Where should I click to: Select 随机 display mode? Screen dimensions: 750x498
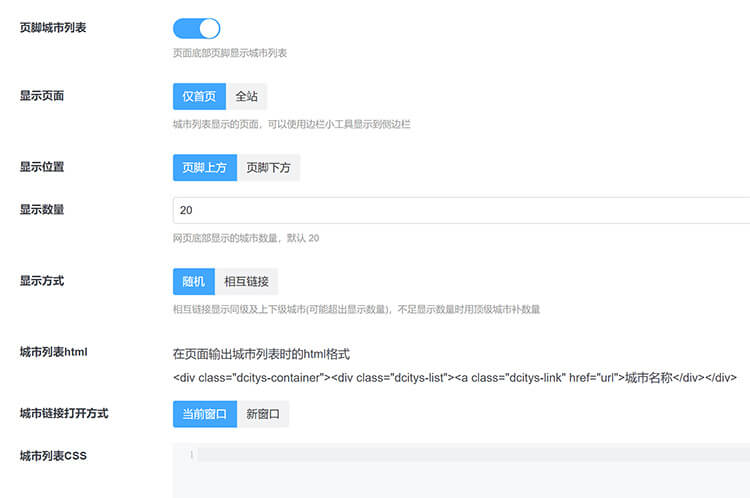pyautogui.click(x=193, y=281)
